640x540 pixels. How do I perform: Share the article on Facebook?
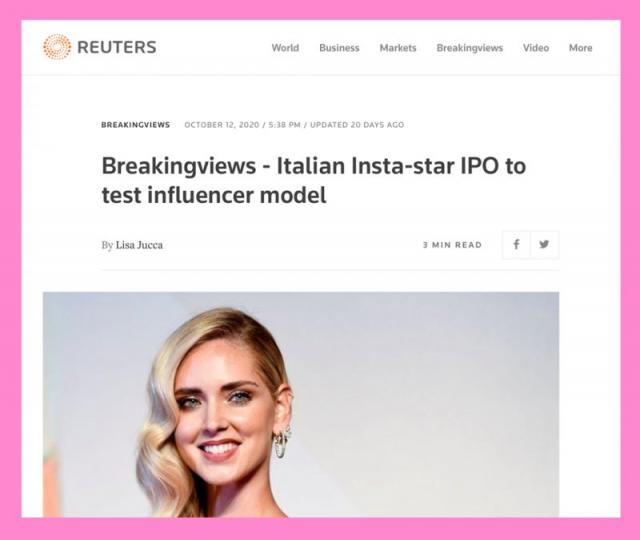516,244
